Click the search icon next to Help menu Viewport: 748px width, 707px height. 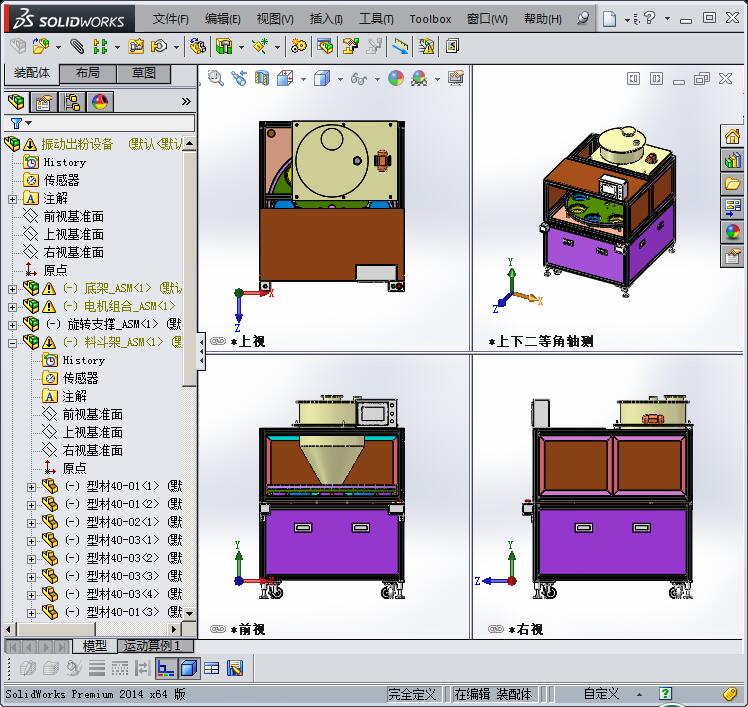[x=582, y=19]
